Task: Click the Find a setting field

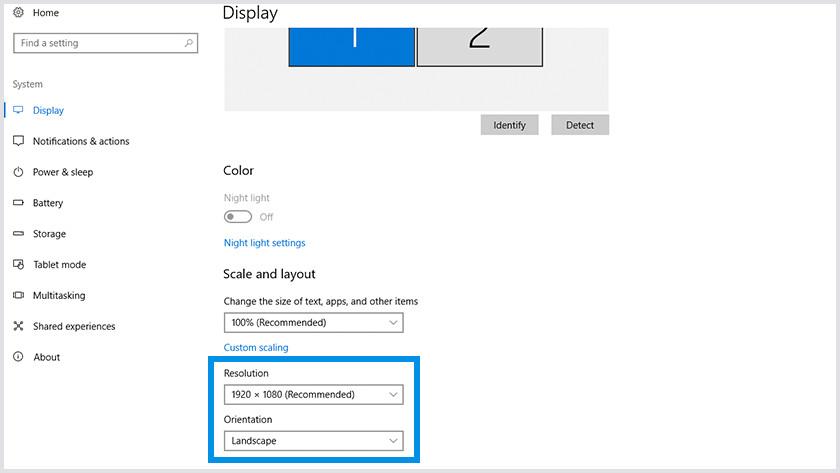Action: [106, 43]
